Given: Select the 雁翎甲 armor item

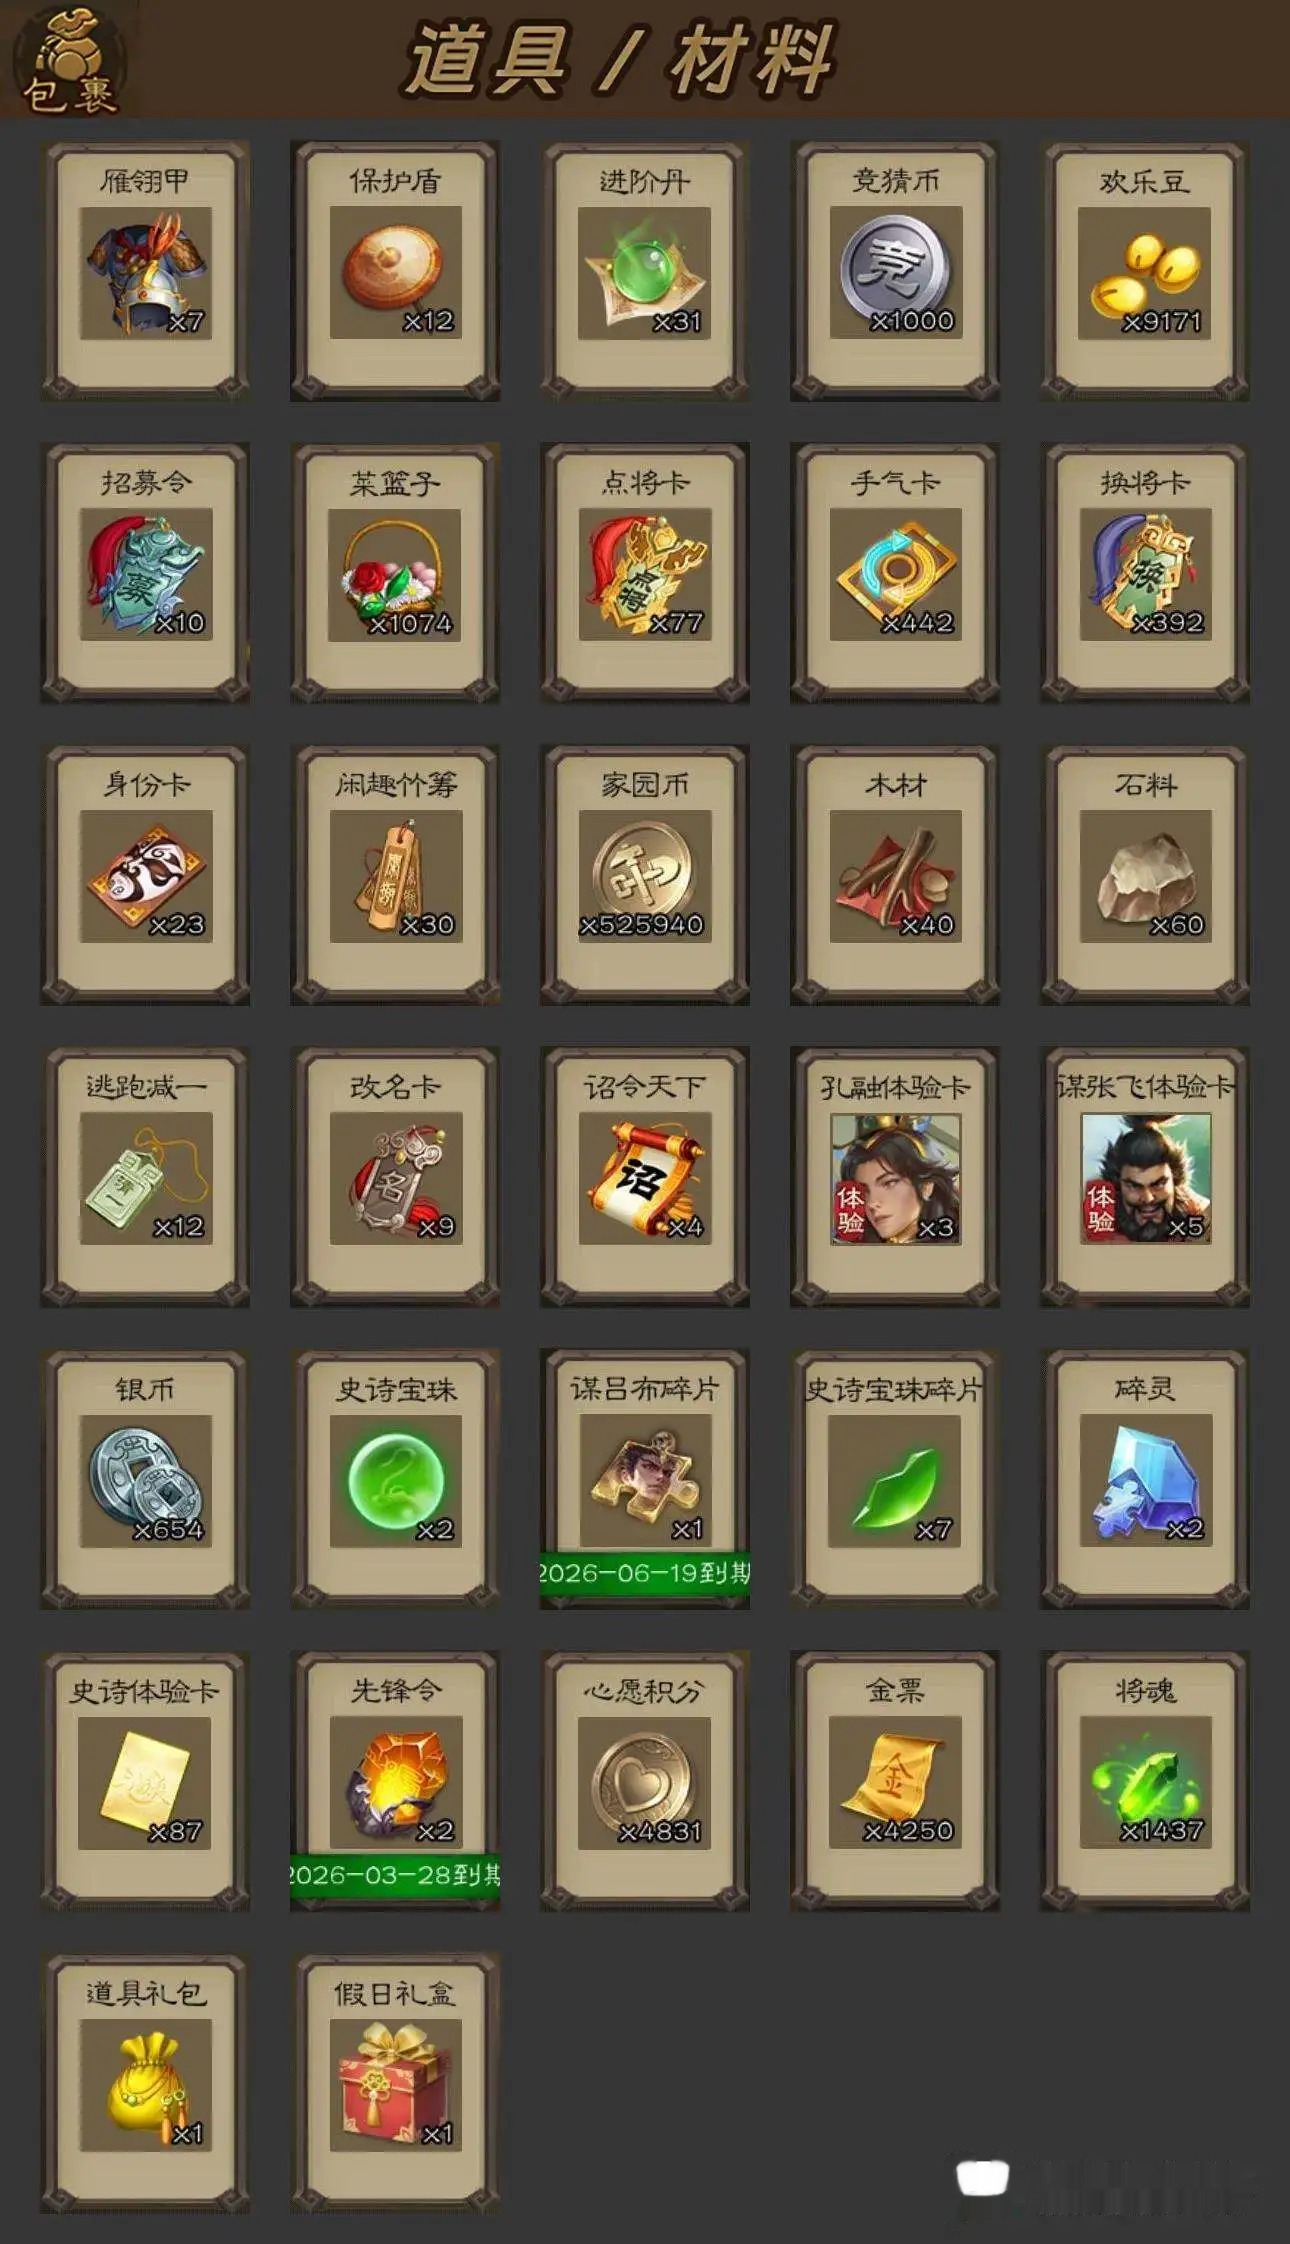Looking at the screenshot, I should (x=145, y=271).
